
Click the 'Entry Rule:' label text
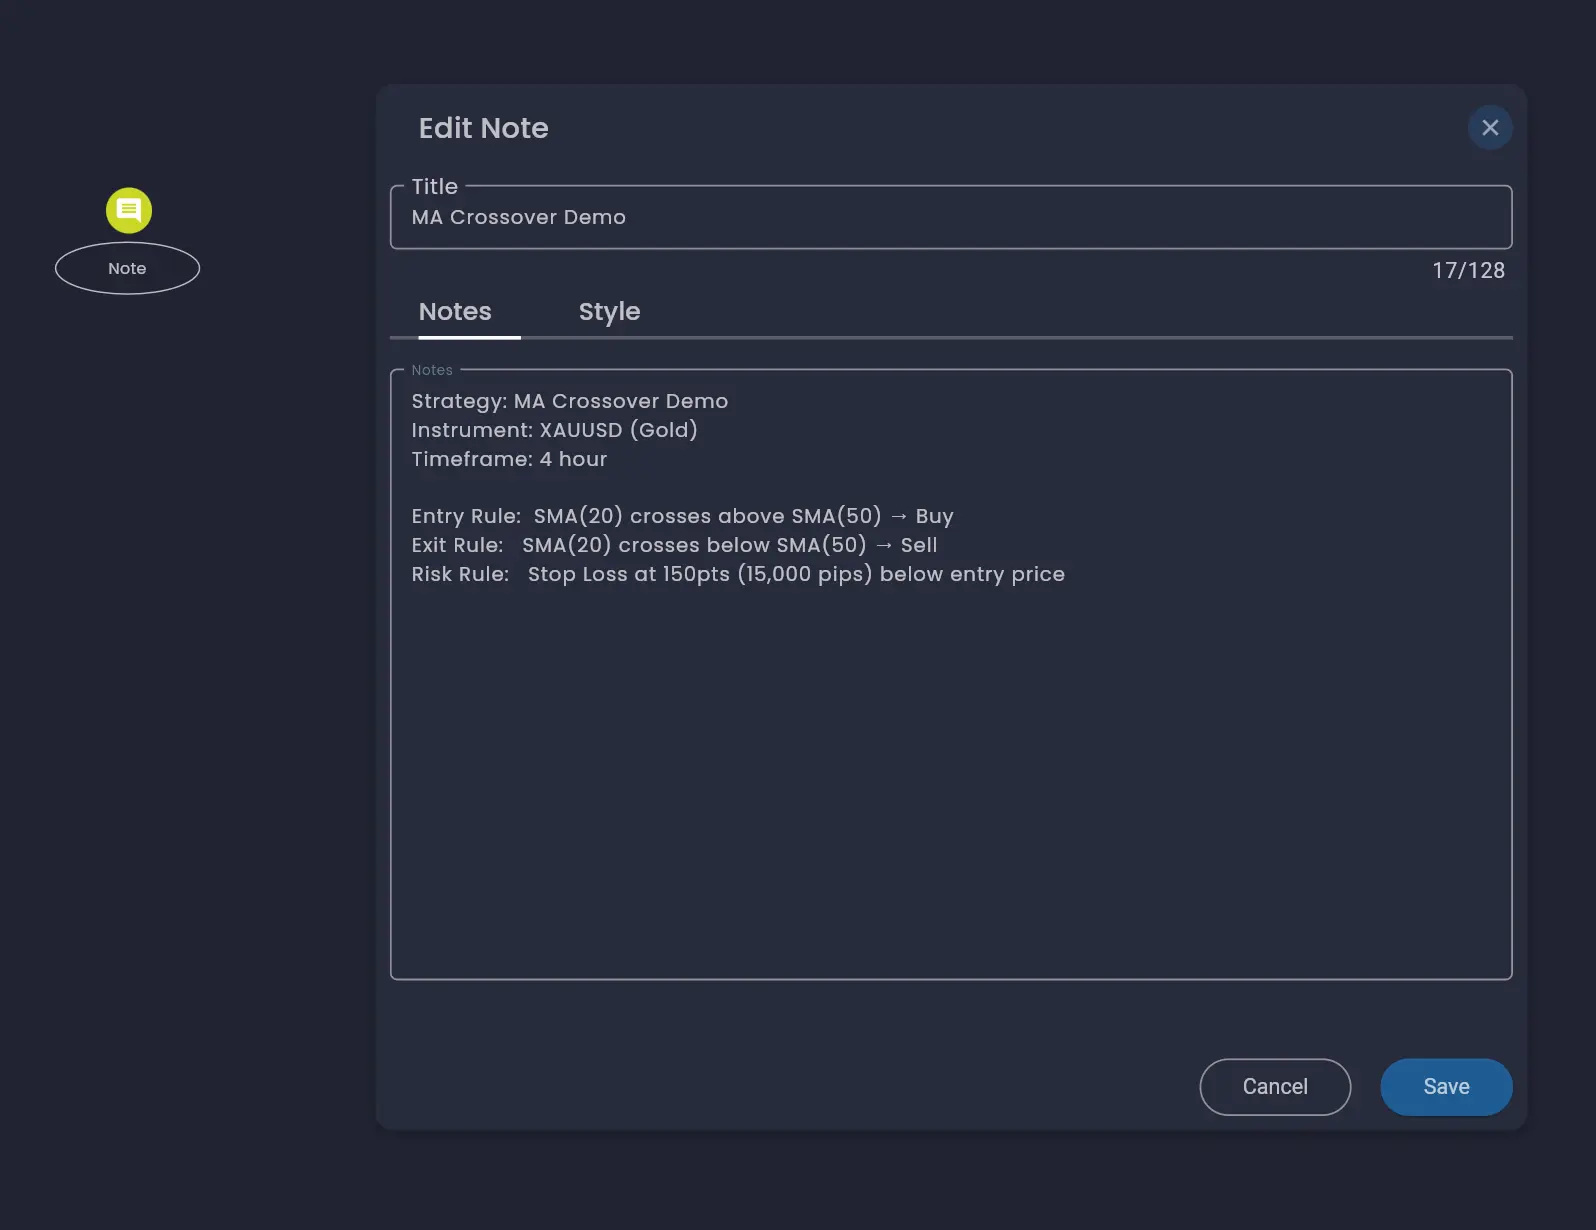point(466,516)
